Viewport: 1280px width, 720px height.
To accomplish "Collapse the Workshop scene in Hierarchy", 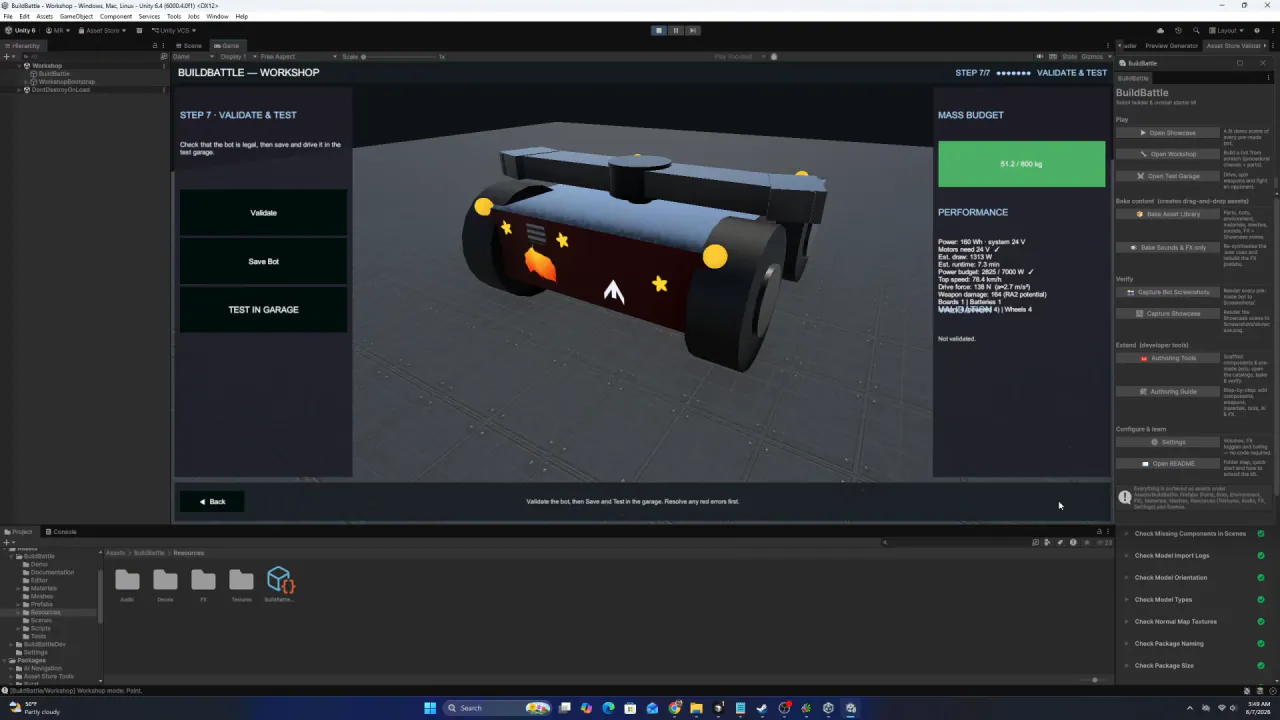I will click(19, 66).
